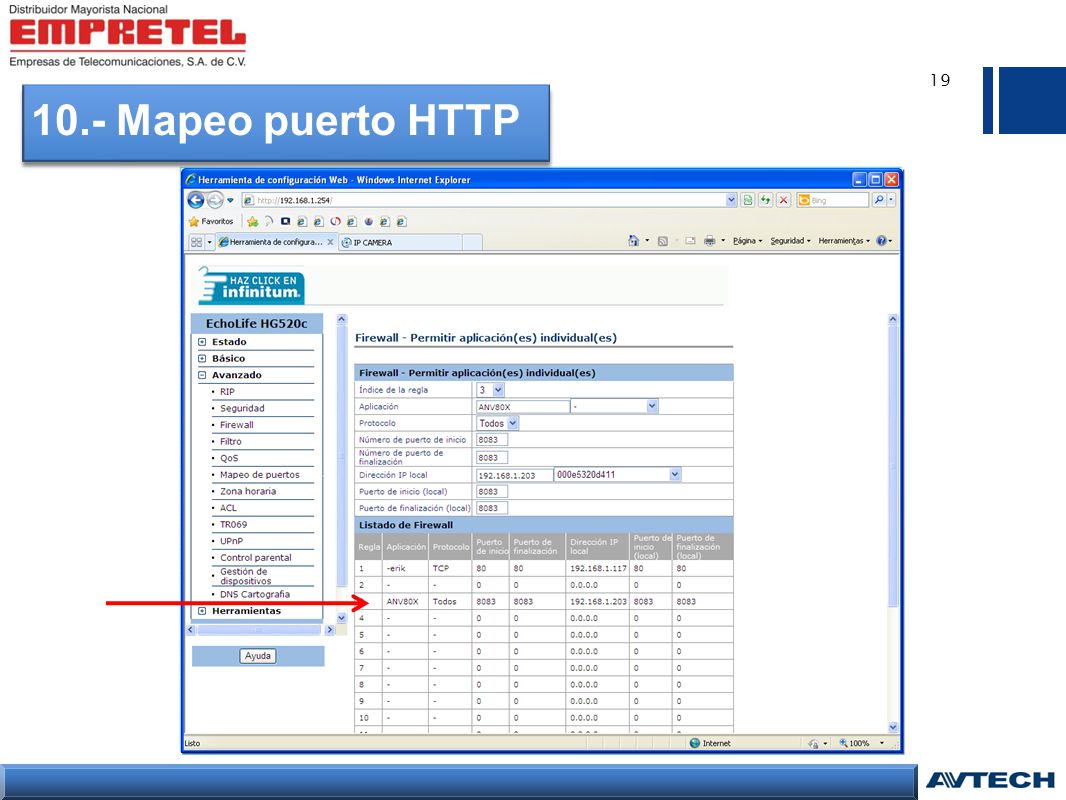Click the RSS feeds icon
This screenshot has height=800, width=1066.
[x=663, y=241]
